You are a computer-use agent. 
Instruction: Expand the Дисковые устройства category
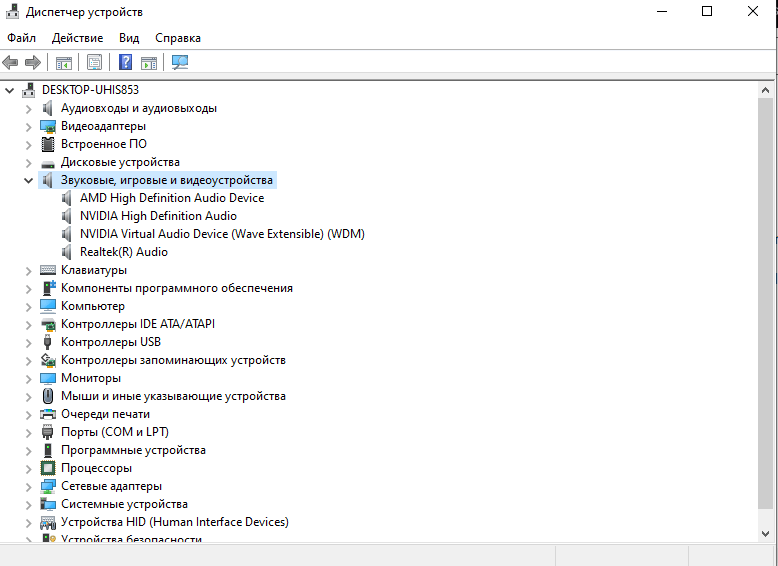click(x=28, y=163)
